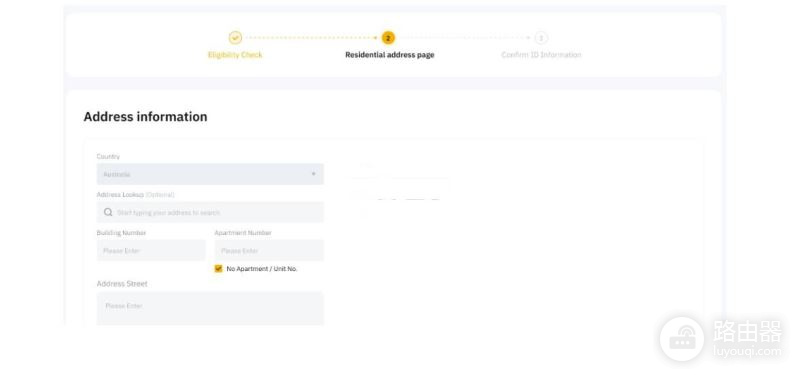The height and width of the screenshot is (379, 800).
Task: Click the Building Number label
Action: click(121, 233)
